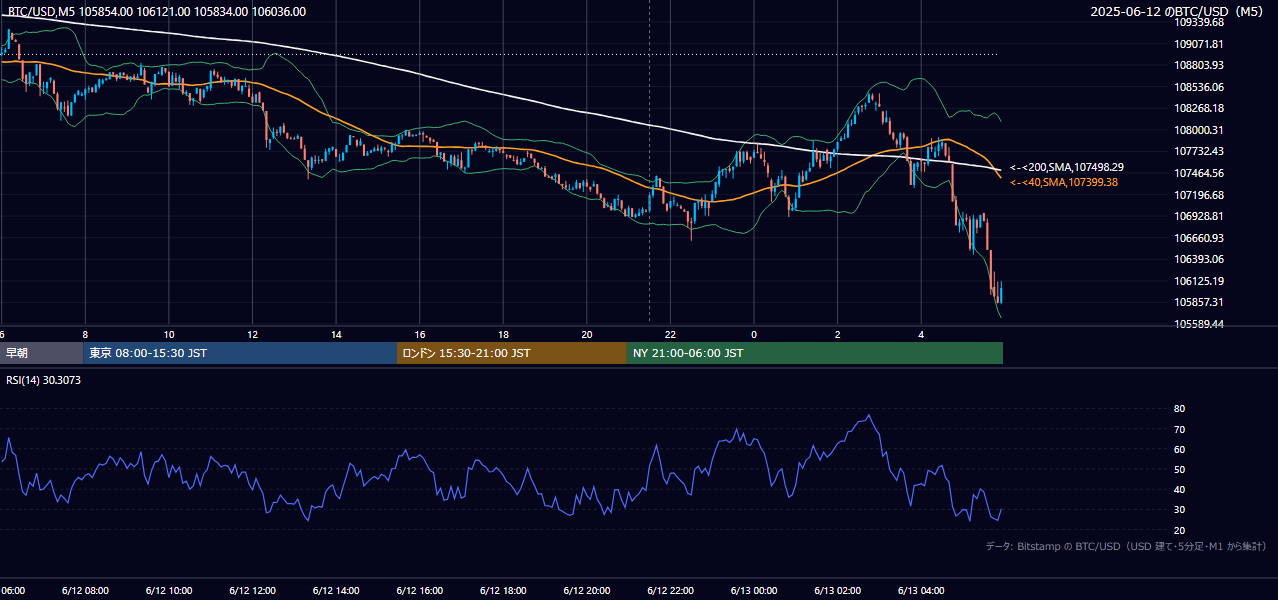Viewport: 1278px width, 600px height.
Task: Click price axis value 106125.19
Action: tap(1199, 281)
